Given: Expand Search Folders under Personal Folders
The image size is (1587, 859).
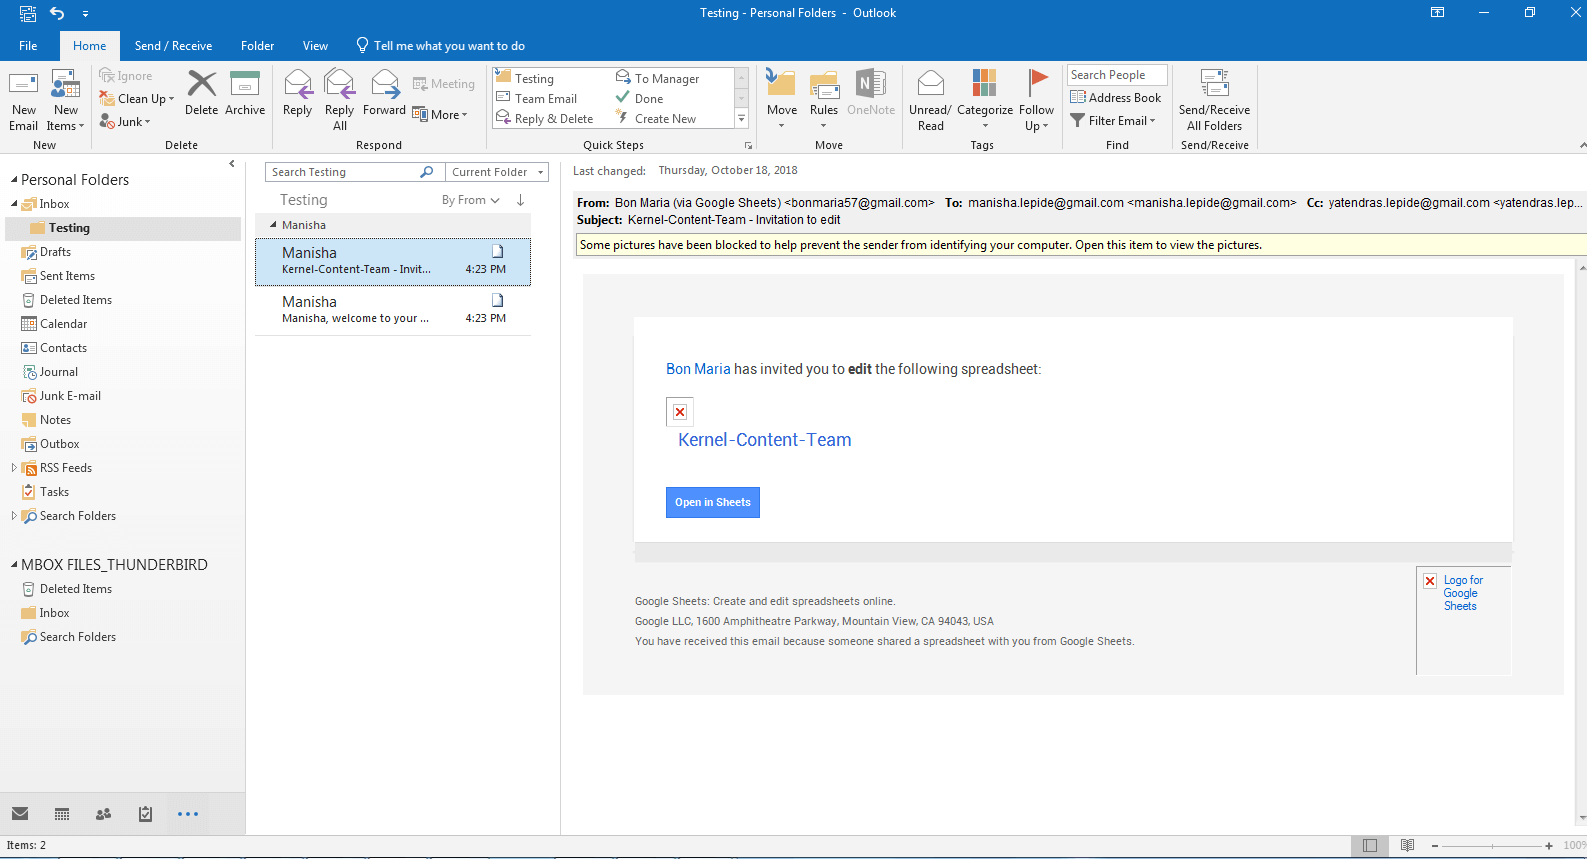Looking at the screenshot, I should coord(14,516).
